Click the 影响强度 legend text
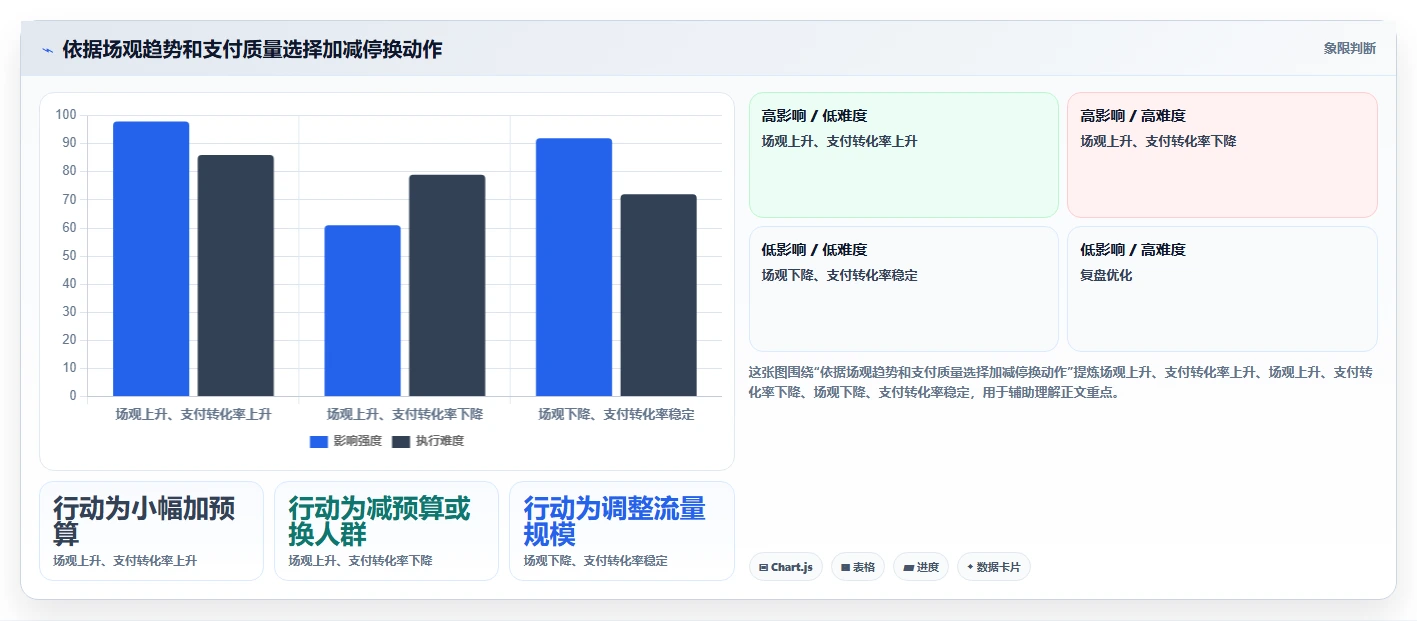Viewport: 1417px width, 621px height. (358, 441)
